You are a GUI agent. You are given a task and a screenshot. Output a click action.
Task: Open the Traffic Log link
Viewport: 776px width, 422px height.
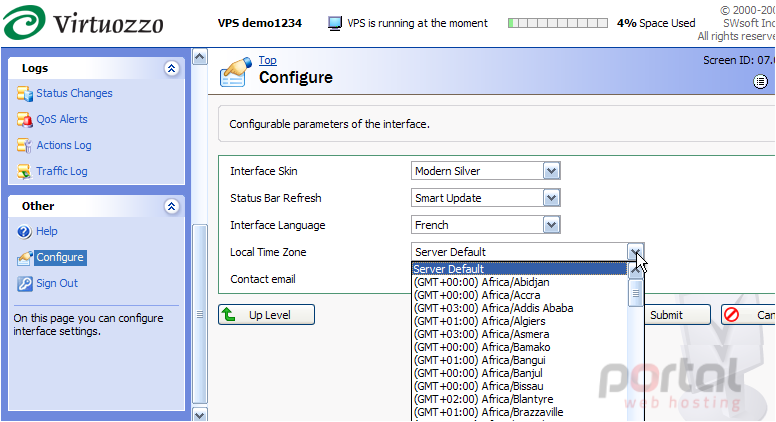tap(62, 171)
